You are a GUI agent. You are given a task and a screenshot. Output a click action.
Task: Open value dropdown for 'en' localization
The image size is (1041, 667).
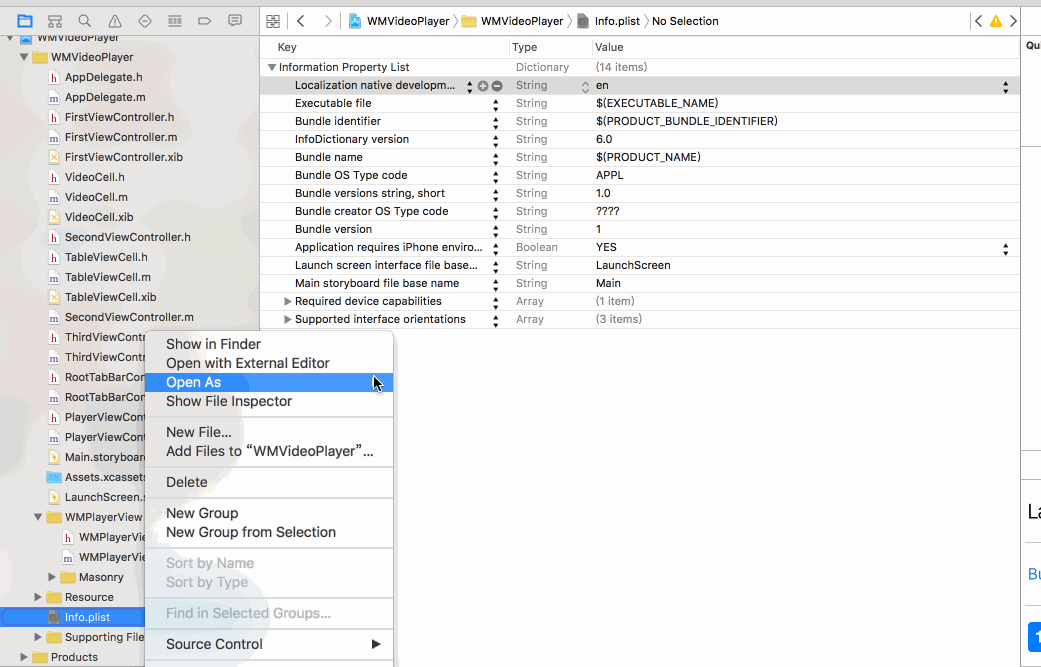pos(1005,87)
